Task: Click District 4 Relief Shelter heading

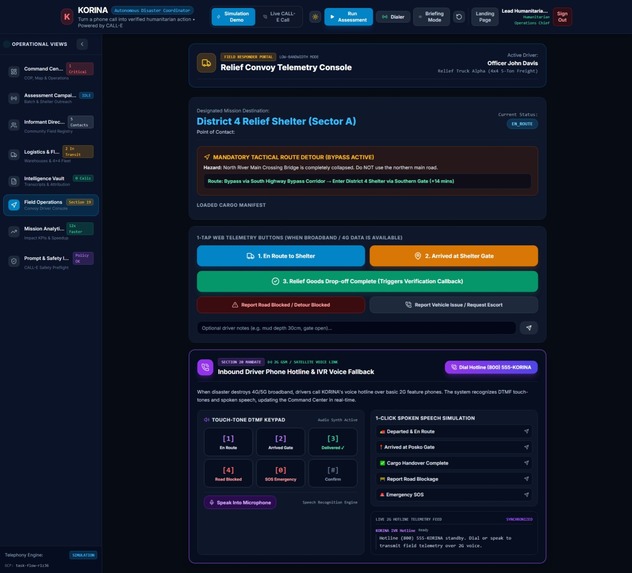Action: click(276, 121)
